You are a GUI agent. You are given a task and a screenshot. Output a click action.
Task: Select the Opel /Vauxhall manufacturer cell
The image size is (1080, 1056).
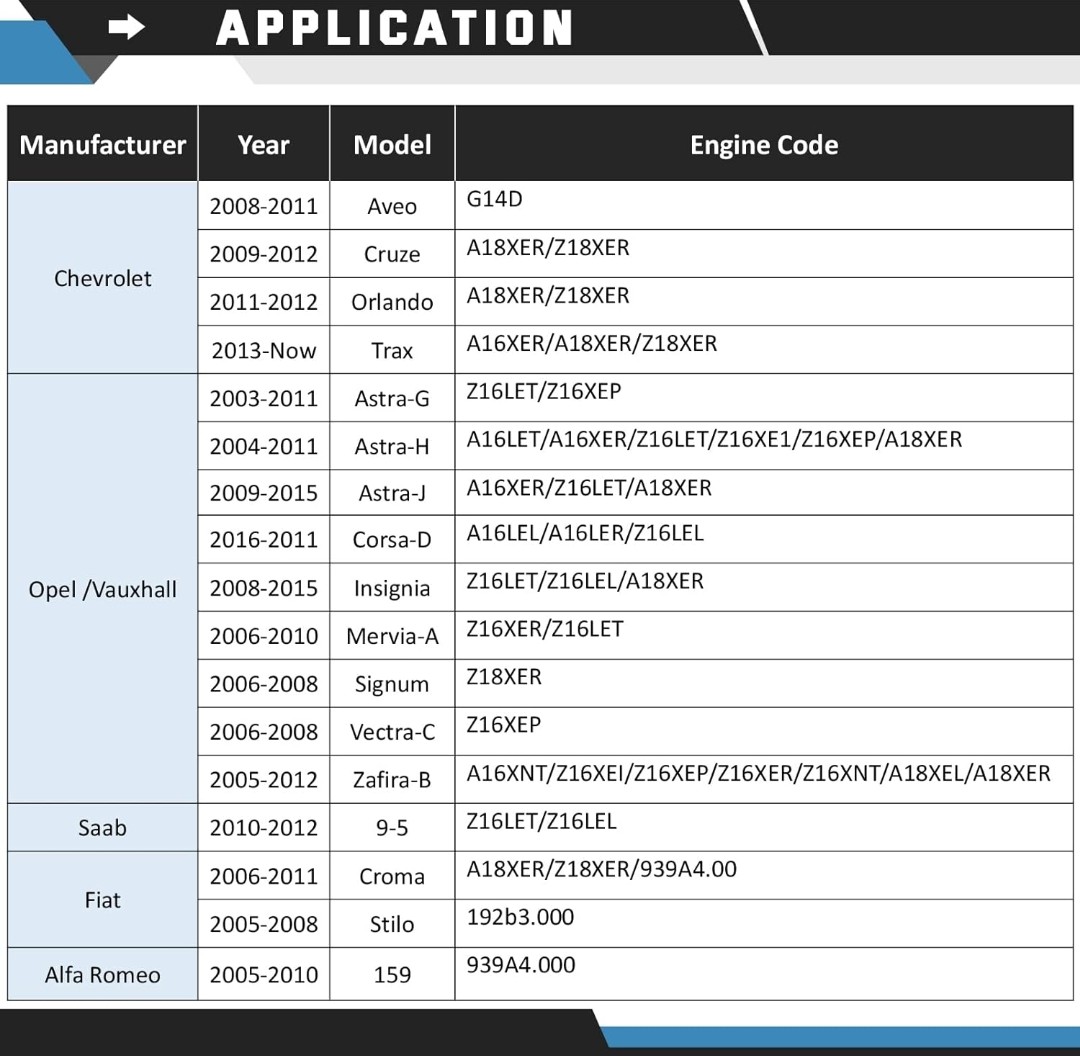pyautogui.click(x=102, y=589)
